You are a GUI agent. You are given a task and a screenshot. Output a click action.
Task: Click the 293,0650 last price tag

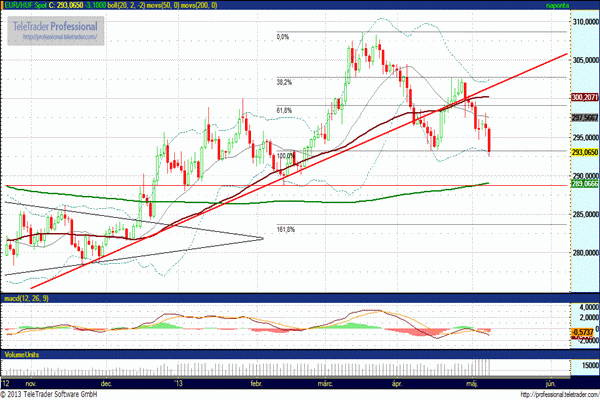[x=583, y=152]
